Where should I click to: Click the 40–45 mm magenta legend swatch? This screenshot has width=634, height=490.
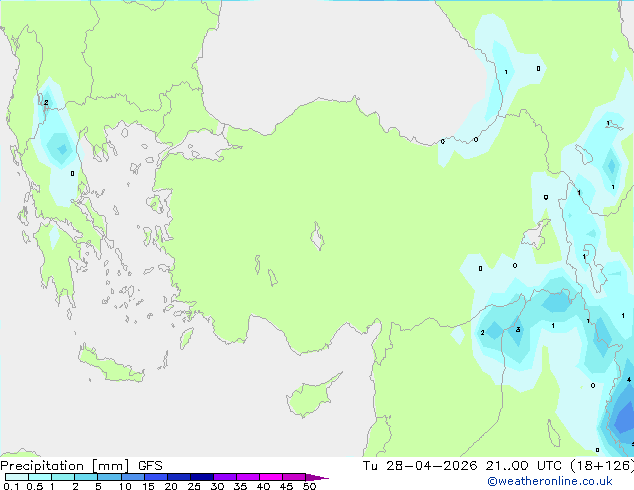(271, 477)
